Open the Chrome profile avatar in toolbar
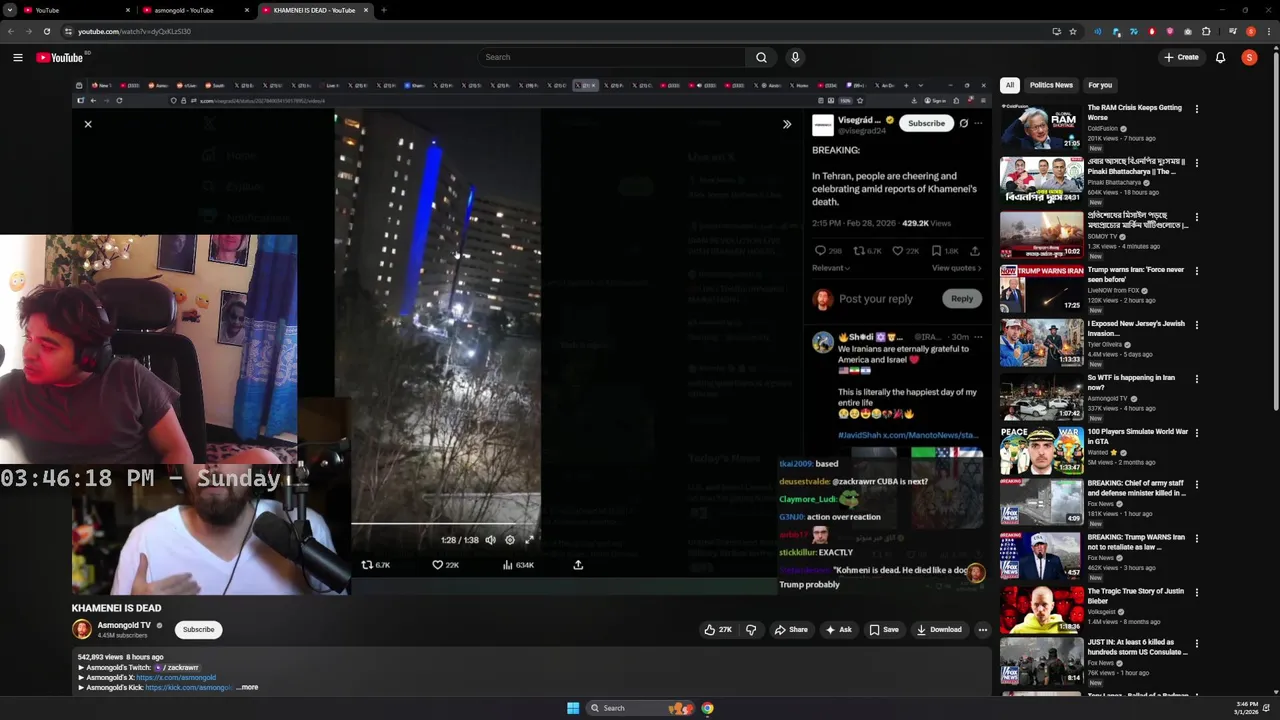Viewport: 1280px width, 720px height. [1251, 31]
